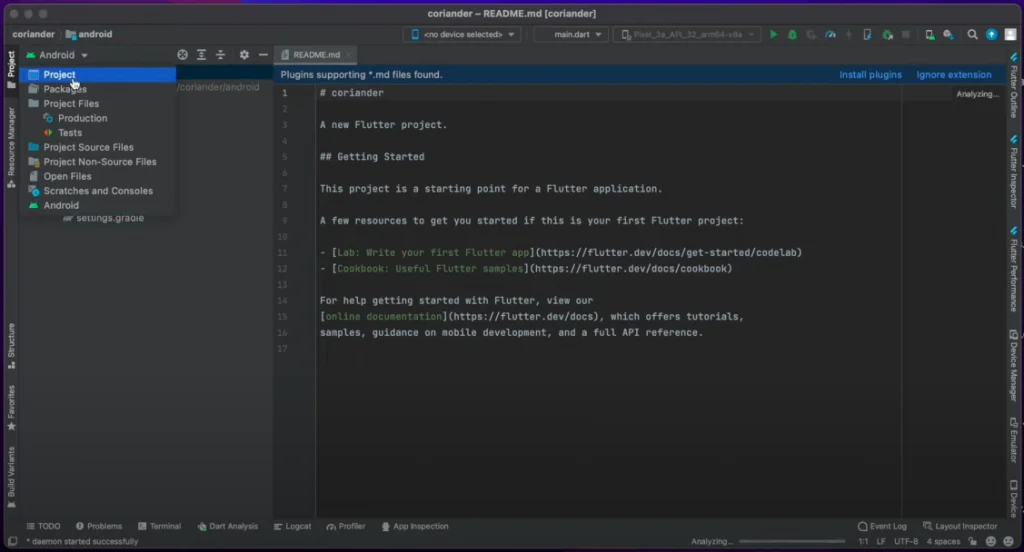Open the Event Log tool window
The width and height of the screenshot is (1024, 552).
tap(882, 526)
